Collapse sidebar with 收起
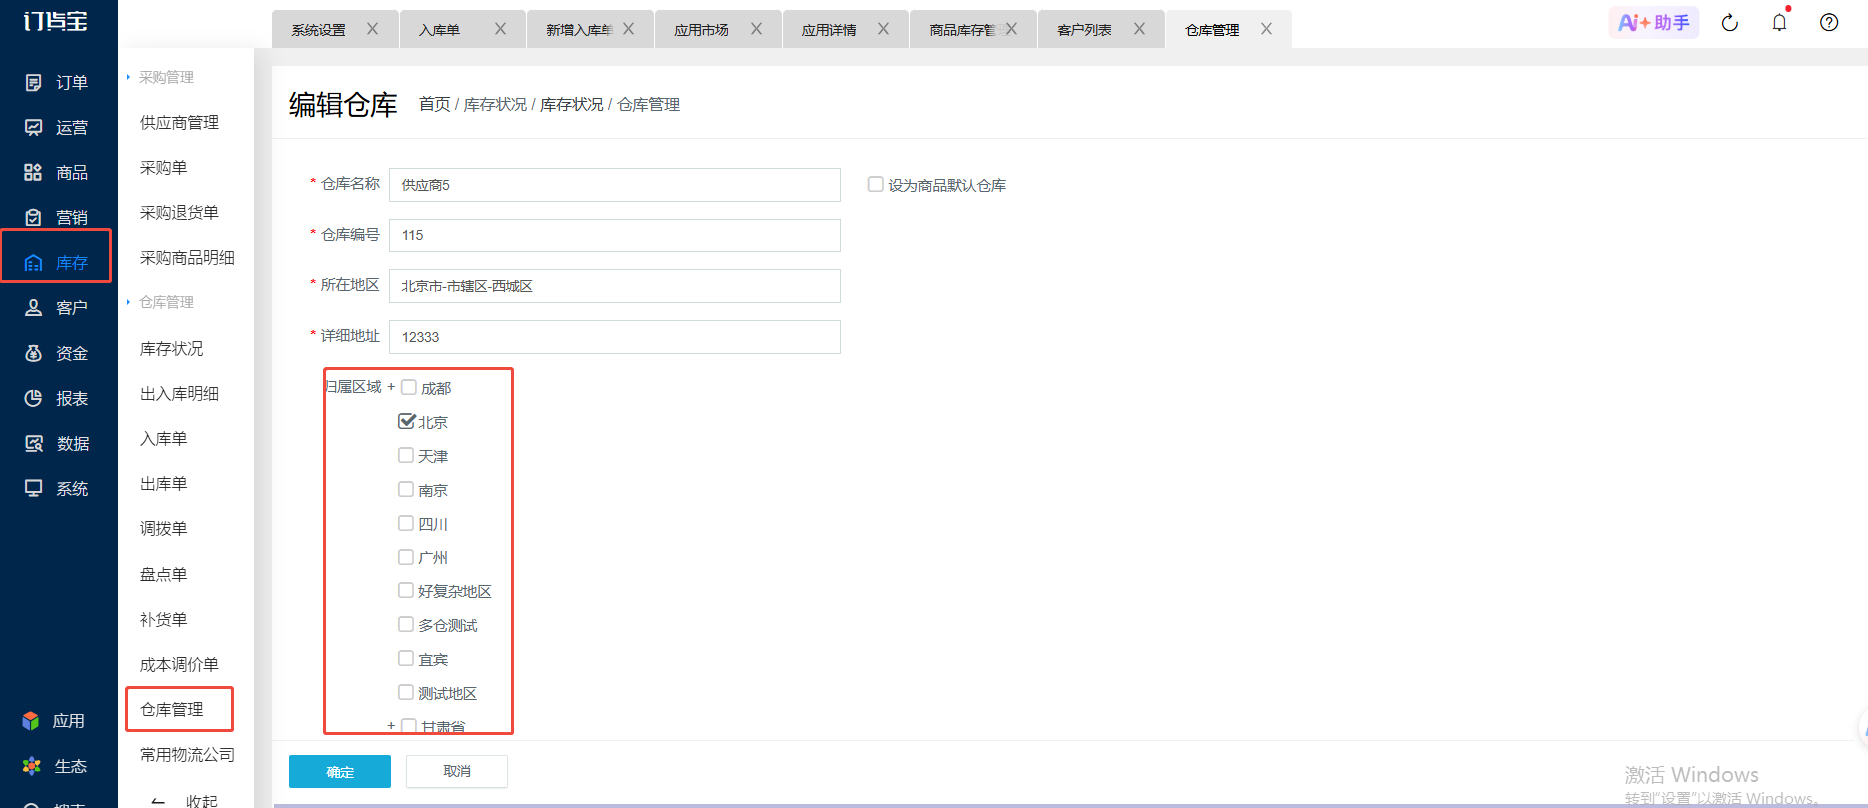The width and height of the screenshot is (1868, 808). tap(186, 801)
